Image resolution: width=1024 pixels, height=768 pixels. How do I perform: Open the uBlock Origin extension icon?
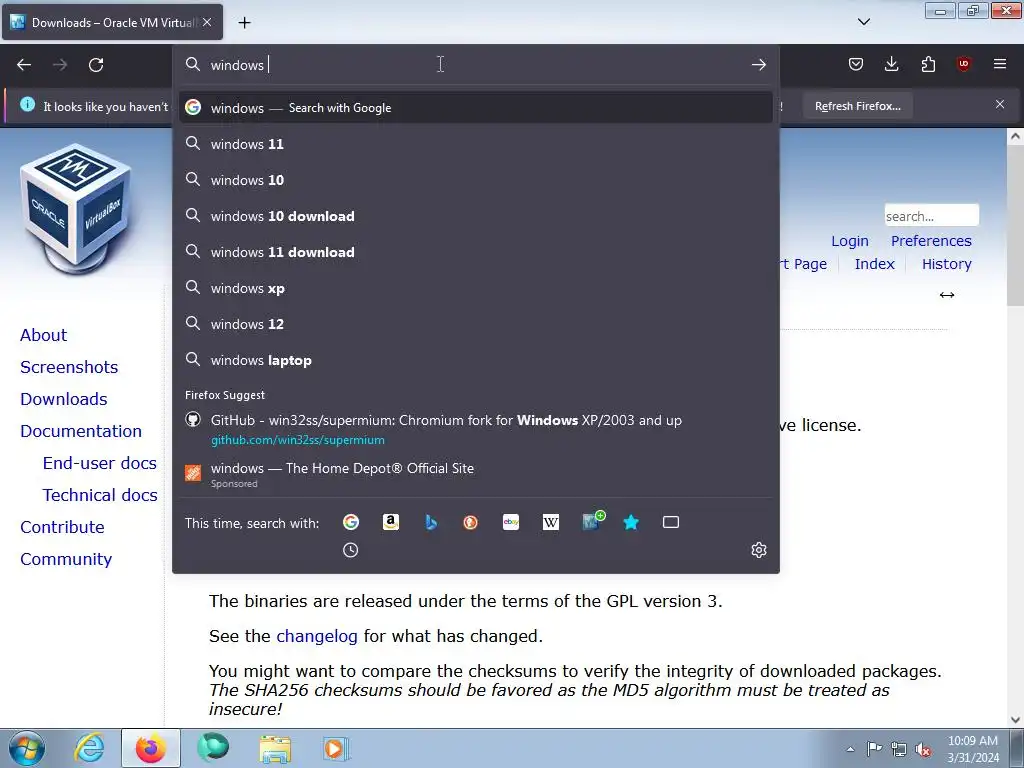[963, 64]
